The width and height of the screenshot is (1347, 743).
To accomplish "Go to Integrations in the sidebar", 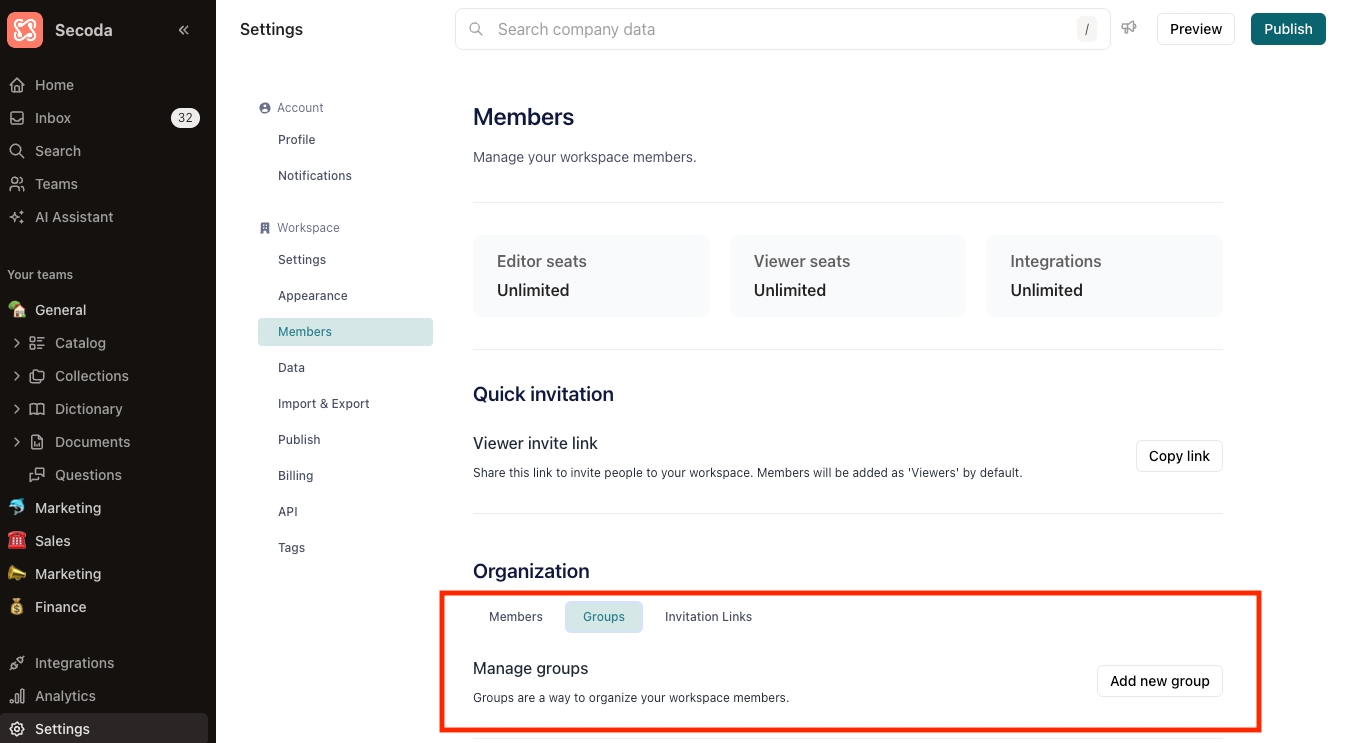I will (x=74, y=663).
